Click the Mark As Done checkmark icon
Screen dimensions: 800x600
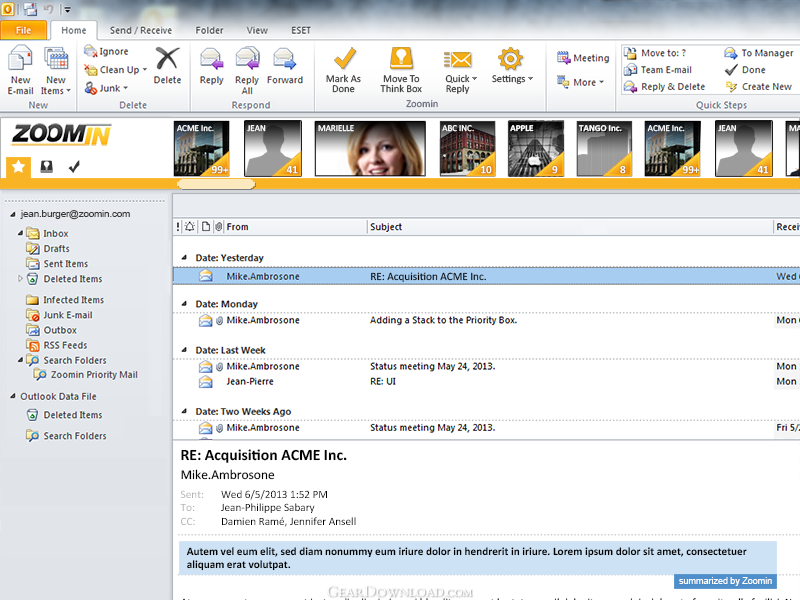click(343, 60)
